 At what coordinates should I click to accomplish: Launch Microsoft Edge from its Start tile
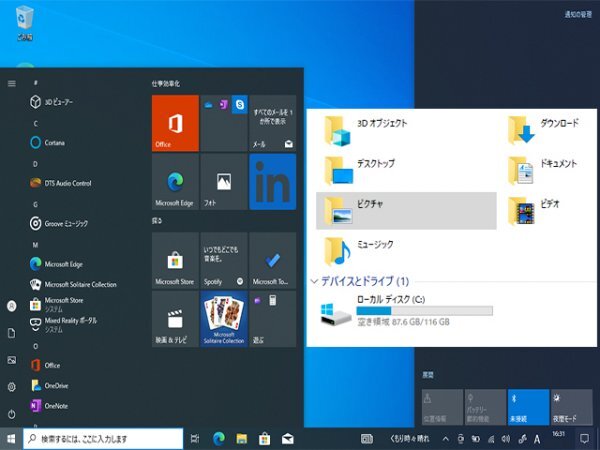click(175, 182)
